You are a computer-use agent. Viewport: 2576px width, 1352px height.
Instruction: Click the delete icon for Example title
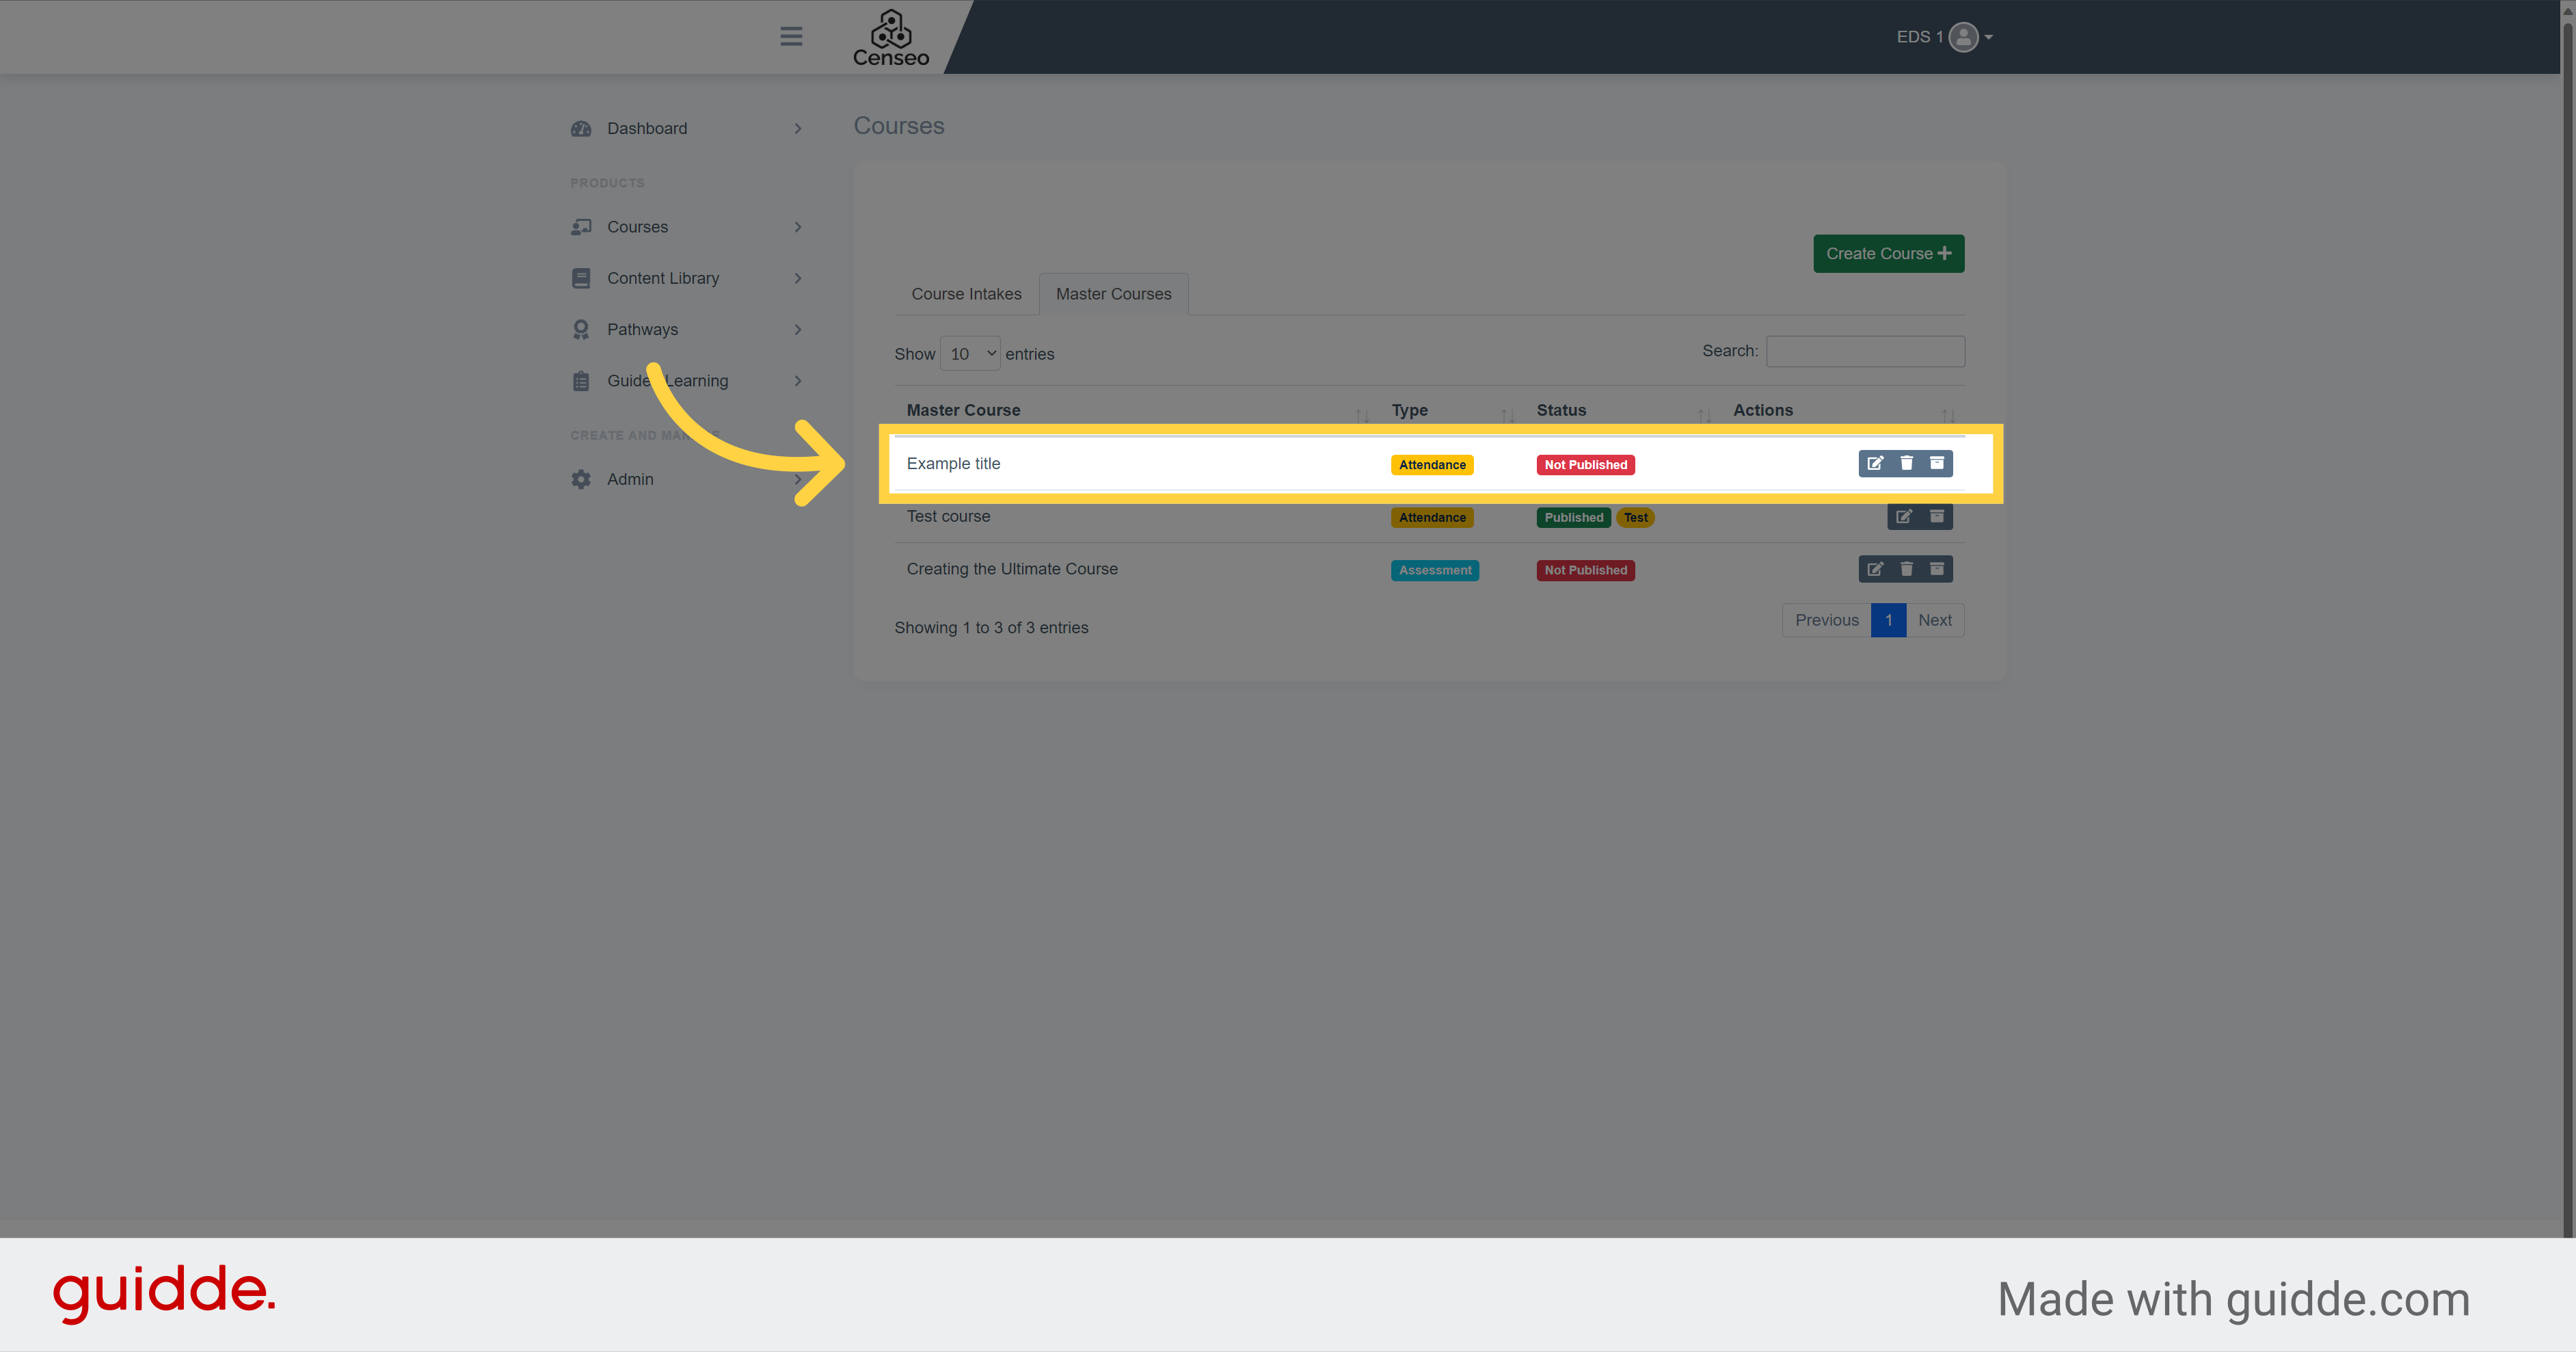click(x=1907, y=462)
